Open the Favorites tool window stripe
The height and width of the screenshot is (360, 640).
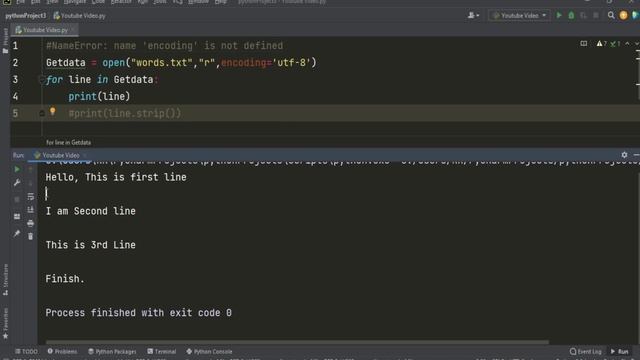point(5,324)
